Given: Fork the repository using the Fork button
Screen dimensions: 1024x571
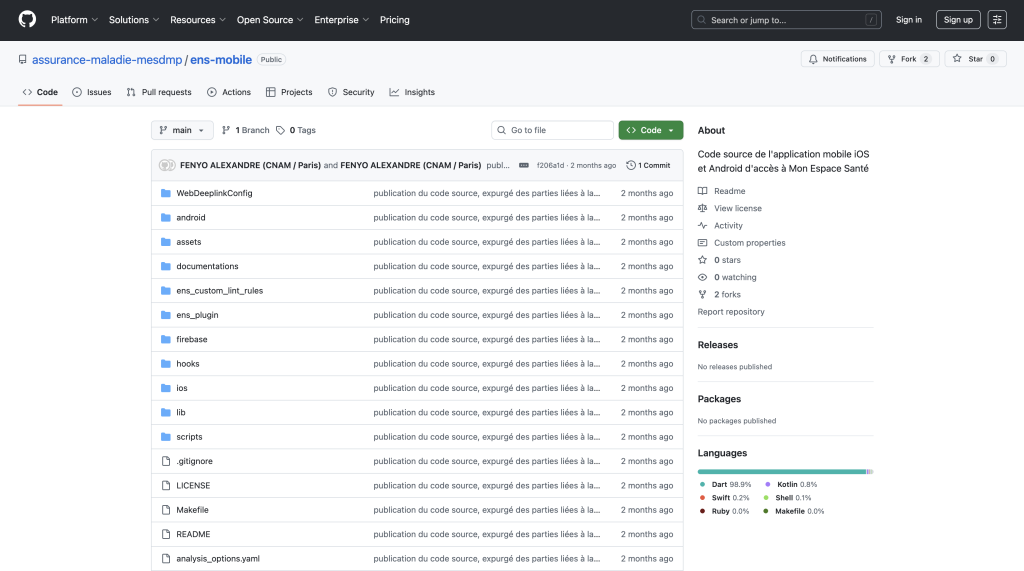Looking at the screenshot, I should (908, 59).
